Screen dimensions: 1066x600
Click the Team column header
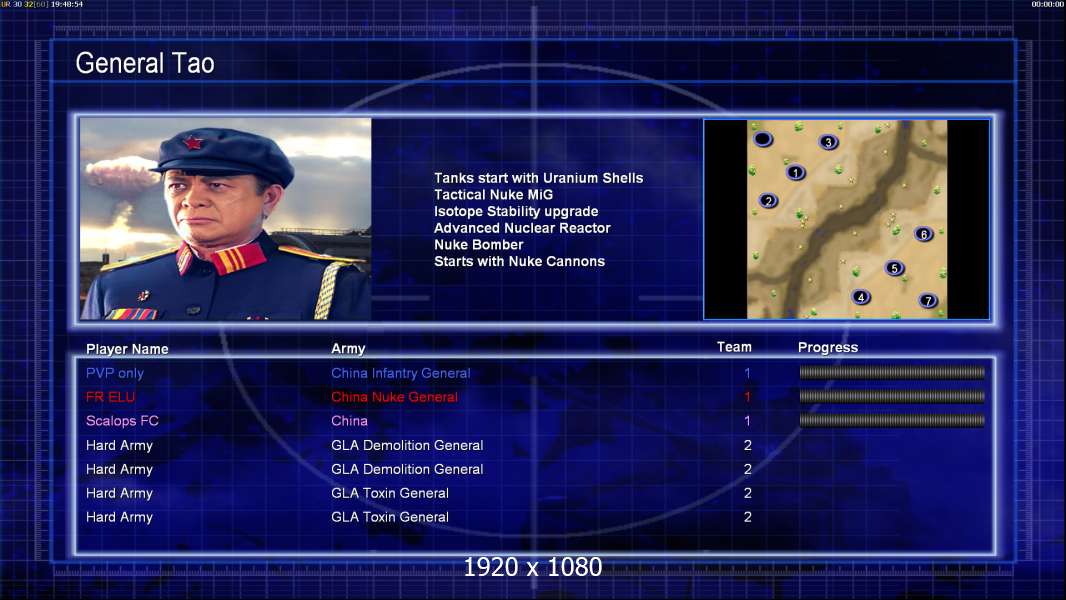[x=734, y=347]
